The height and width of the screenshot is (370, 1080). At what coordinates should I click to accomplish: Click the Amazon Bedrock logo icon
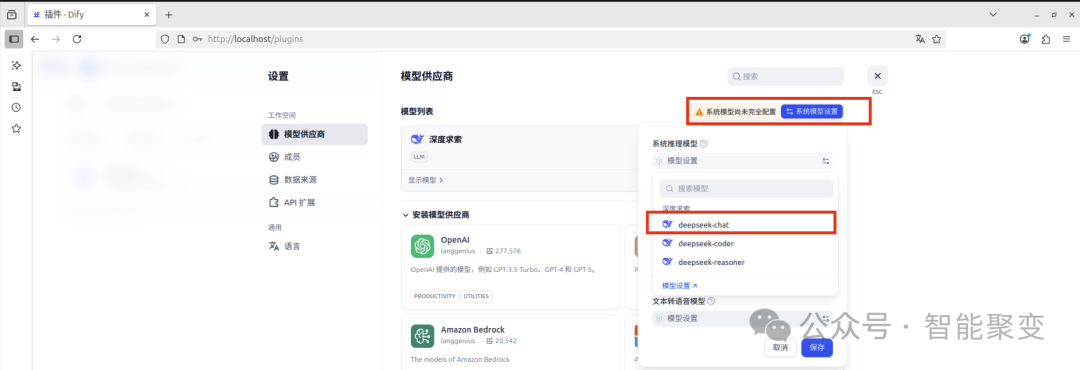point(422,336)
